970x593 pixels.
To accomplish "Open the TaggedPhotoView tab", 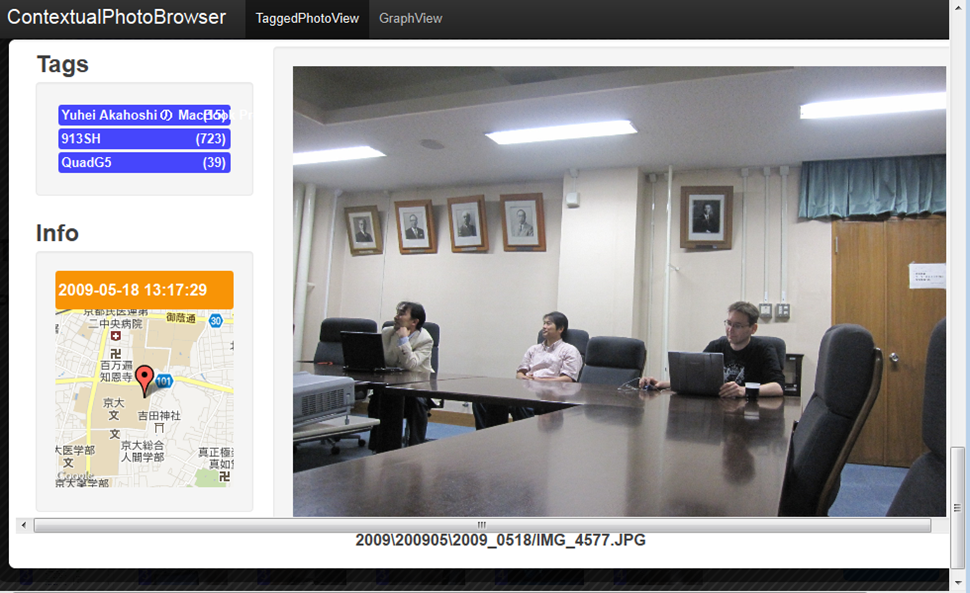I will point(307,19).
